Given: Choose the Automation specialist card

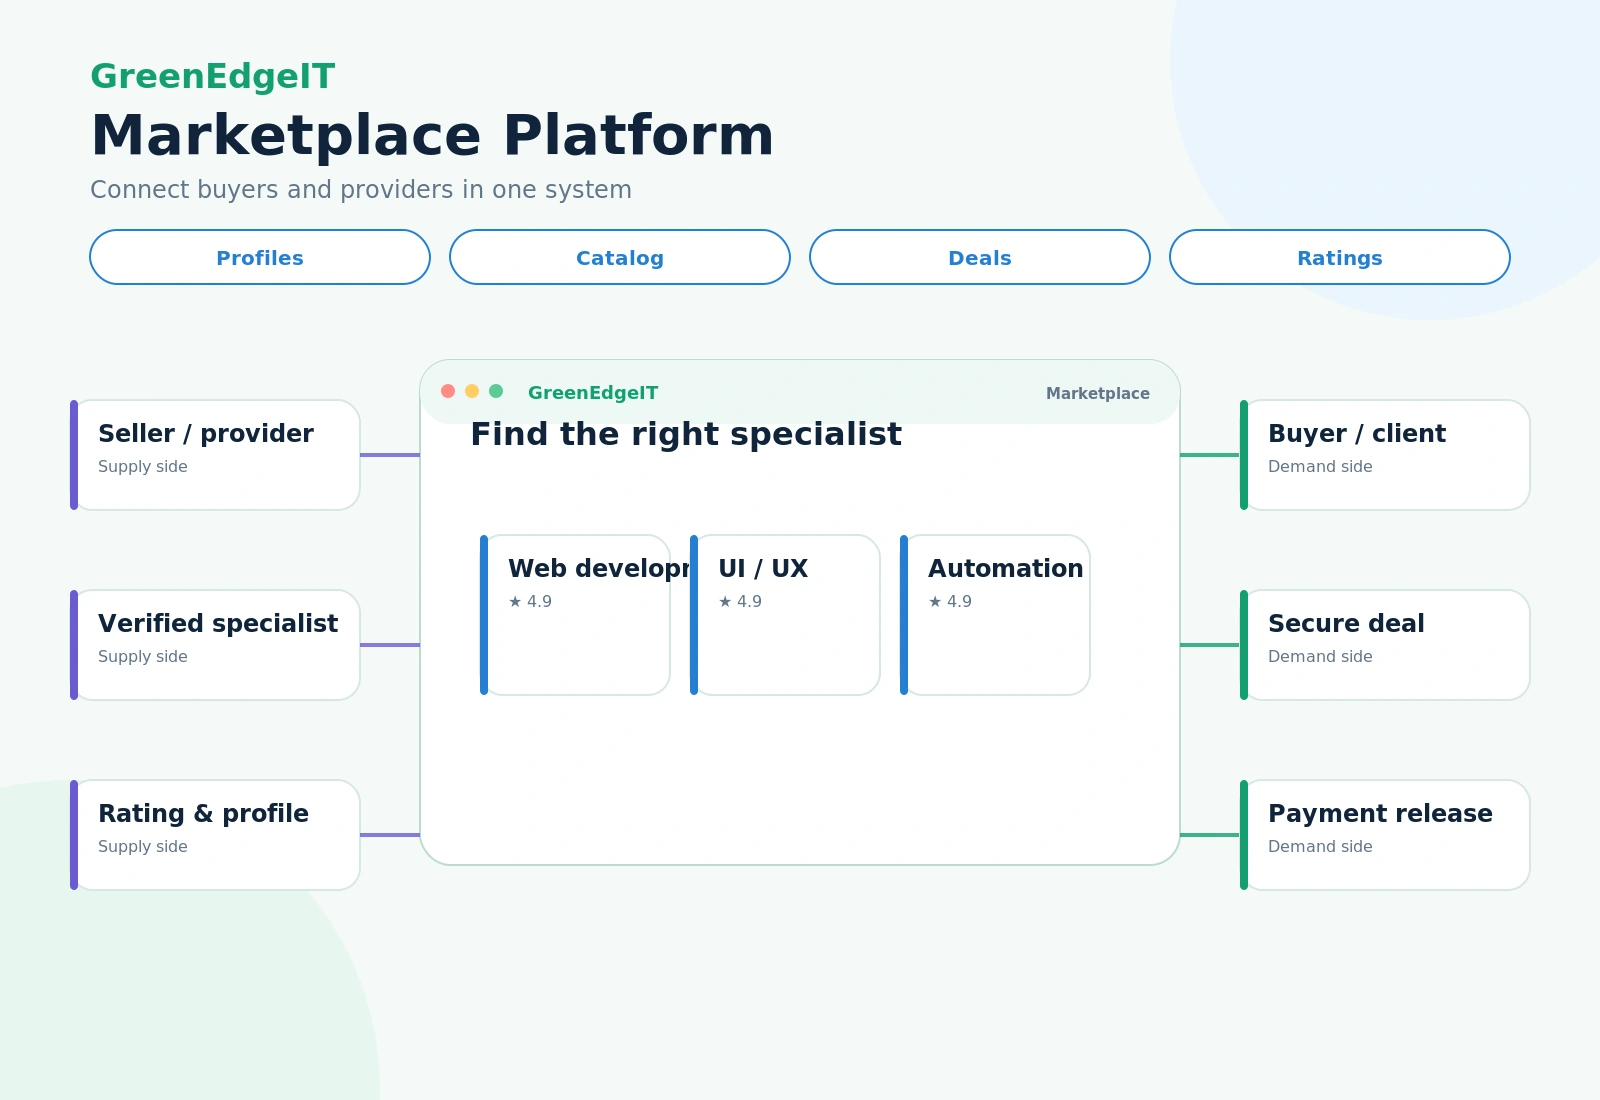Looking at the screenshot, I should point(995,615).
